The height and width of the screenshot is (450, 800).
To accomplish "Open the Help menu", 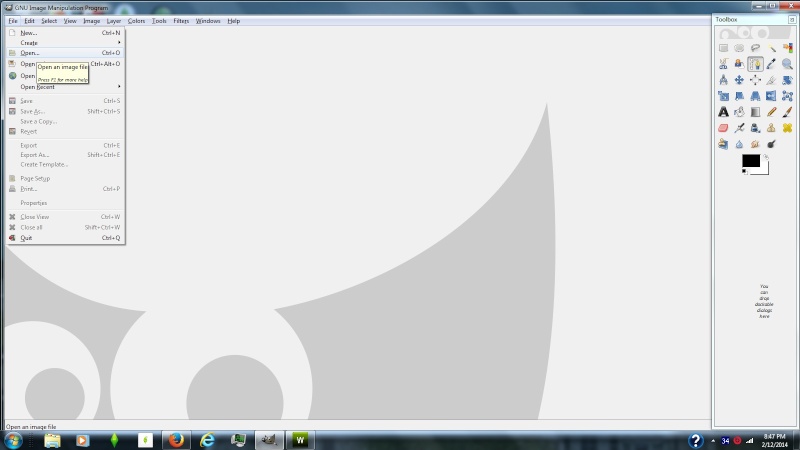I will coord(234,21).
